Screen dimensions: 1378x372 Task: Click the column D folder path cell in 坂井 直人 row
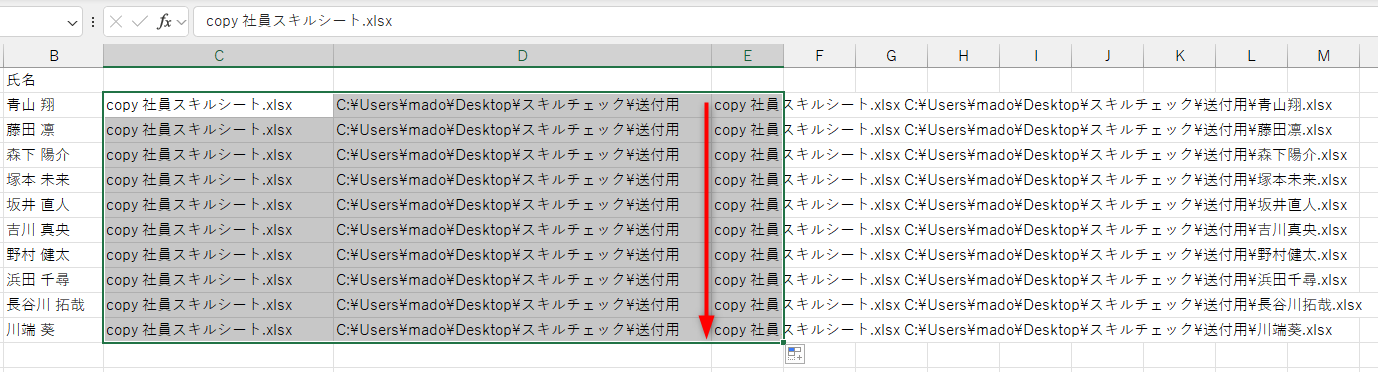(x=522, y=204)
